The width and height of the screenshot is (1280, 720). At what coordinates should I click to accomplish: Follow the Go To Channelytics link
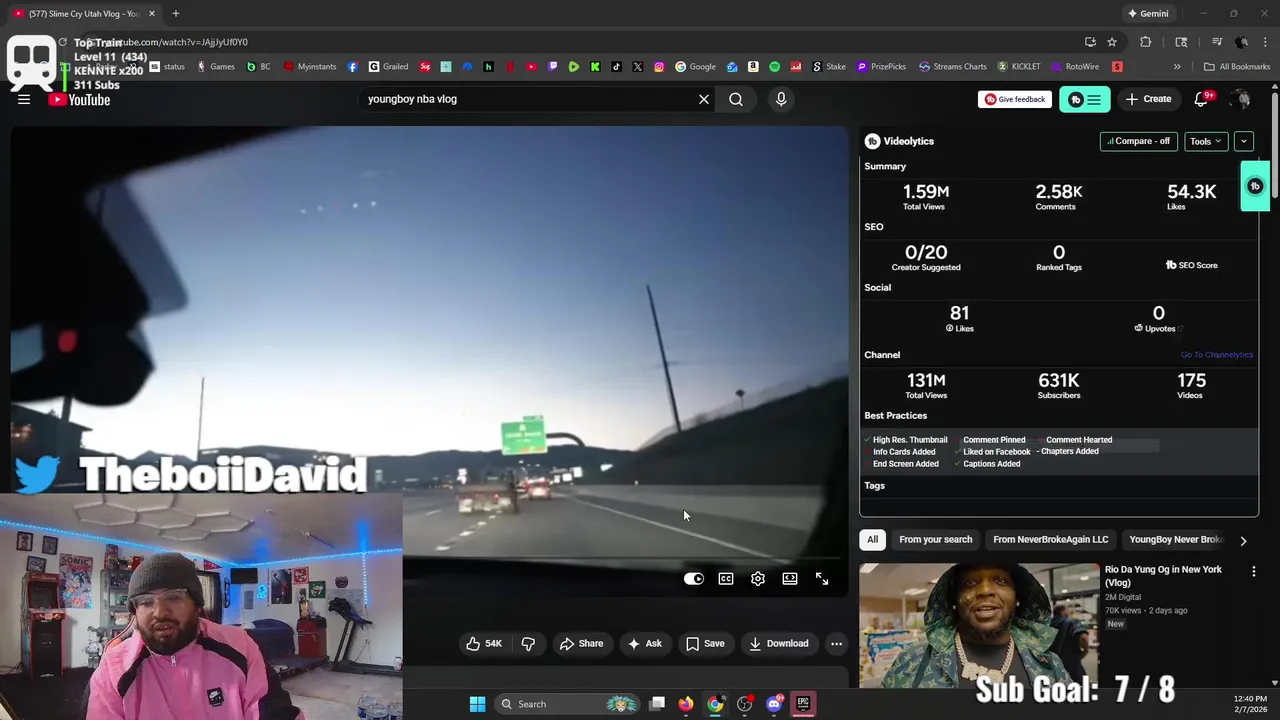1216,355
